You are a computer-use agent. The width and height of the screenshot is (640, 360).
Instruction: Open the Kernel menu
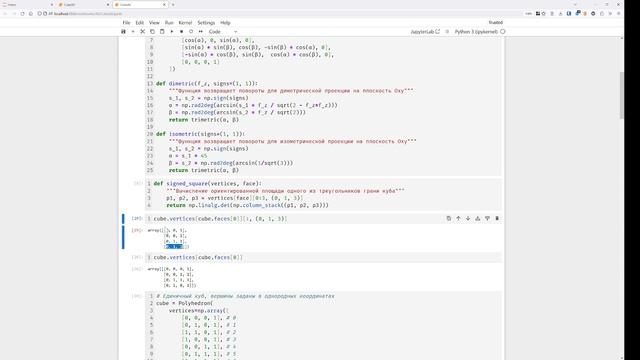185,23
